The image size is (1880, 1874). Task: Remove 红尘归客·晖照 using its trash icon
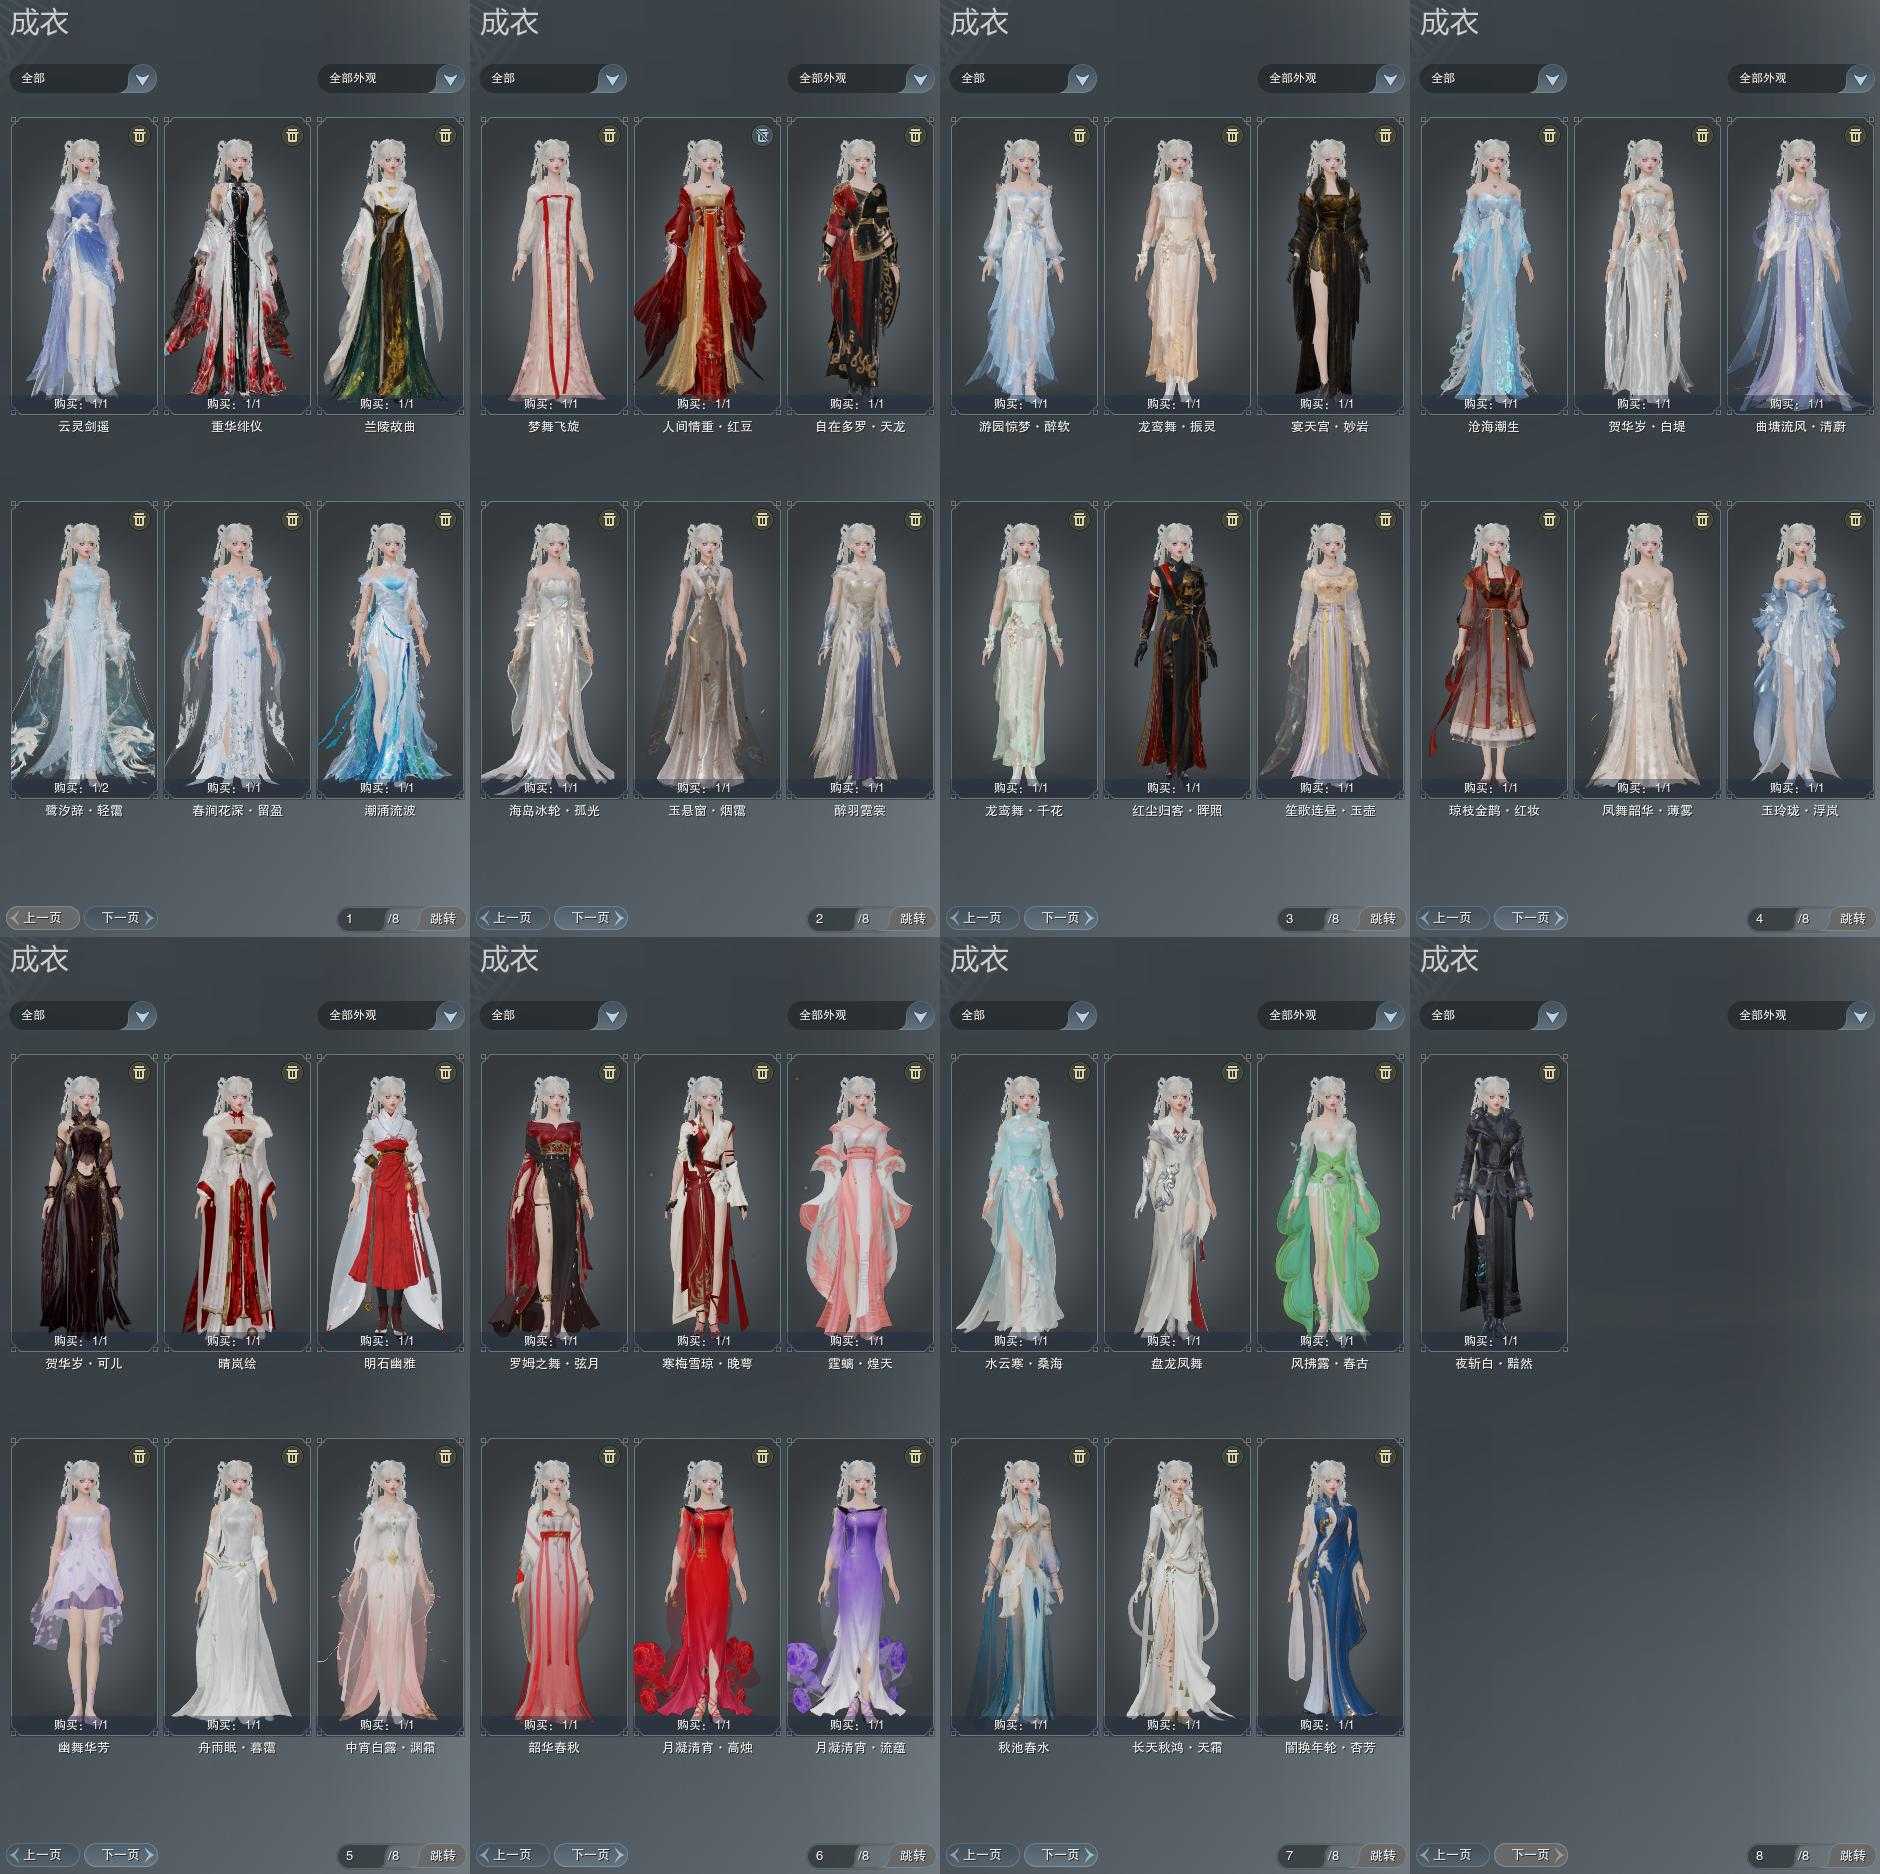pos(1232,519)
